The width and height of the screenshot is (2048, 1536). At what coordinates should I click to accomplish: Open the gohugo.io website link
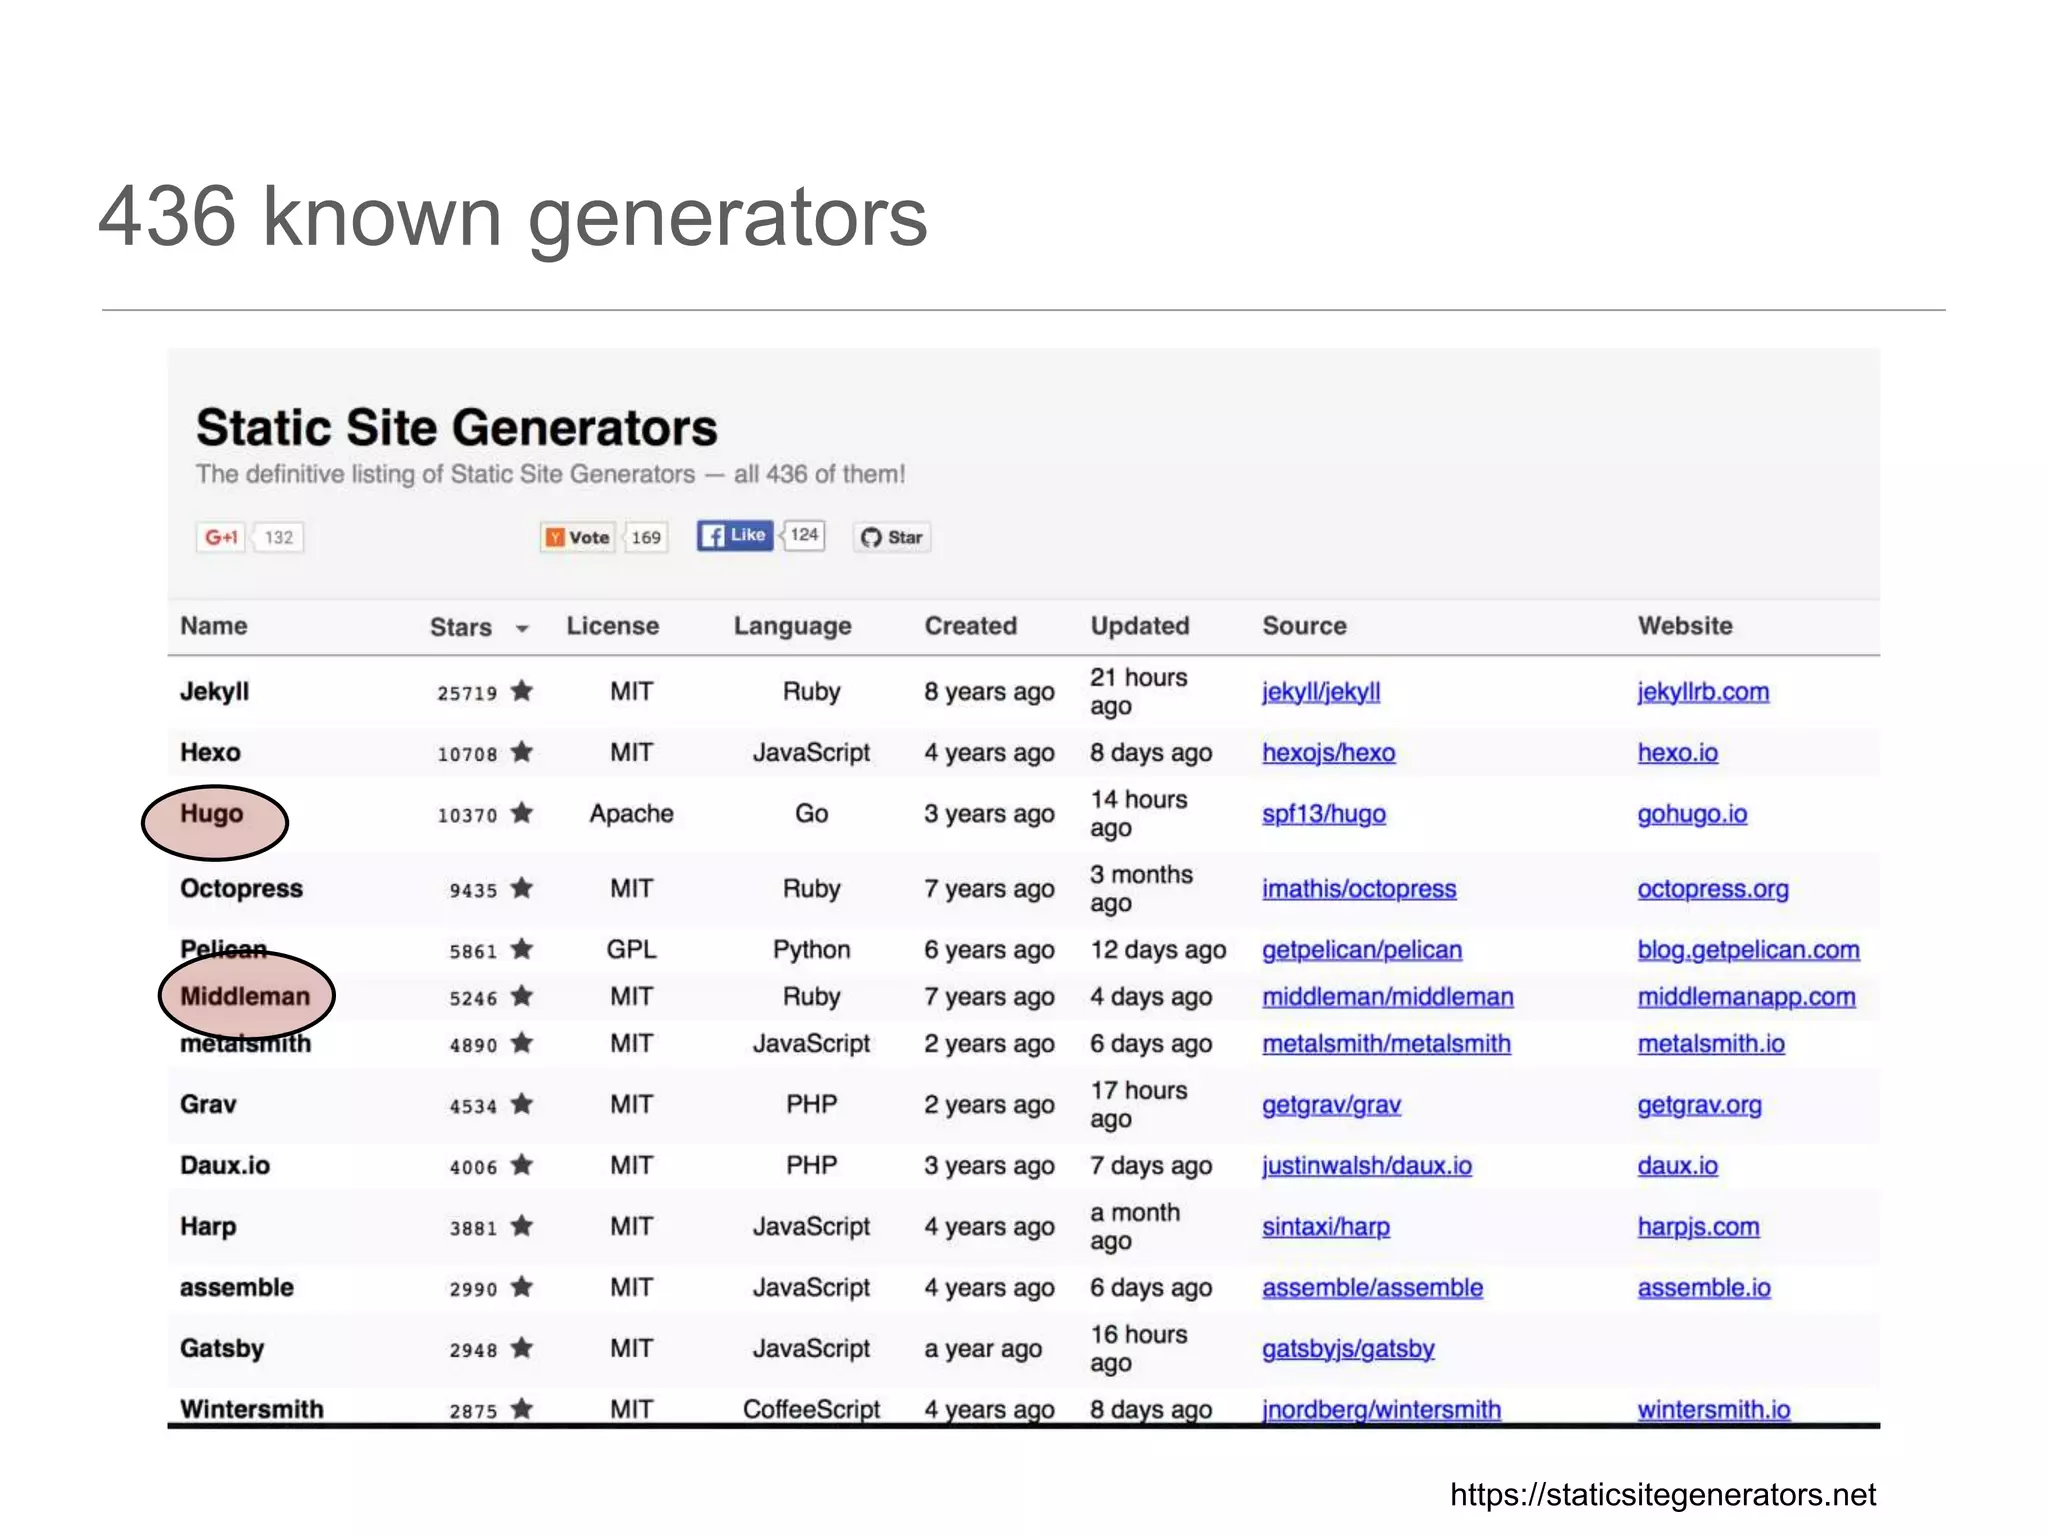1692,814
